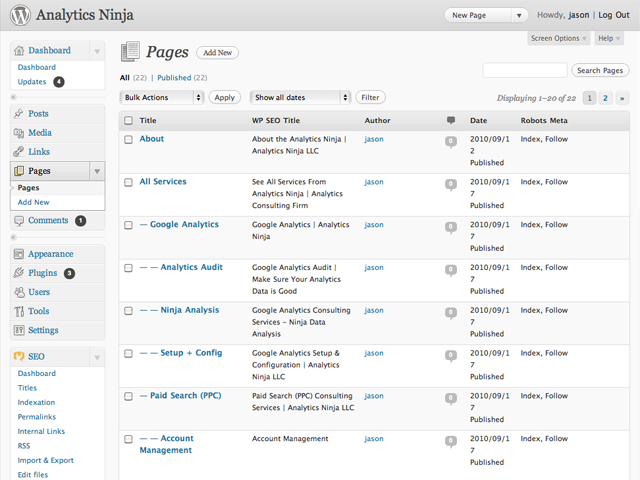
Task: Click the comment bubble icon for About page
Action: [451, 142]
